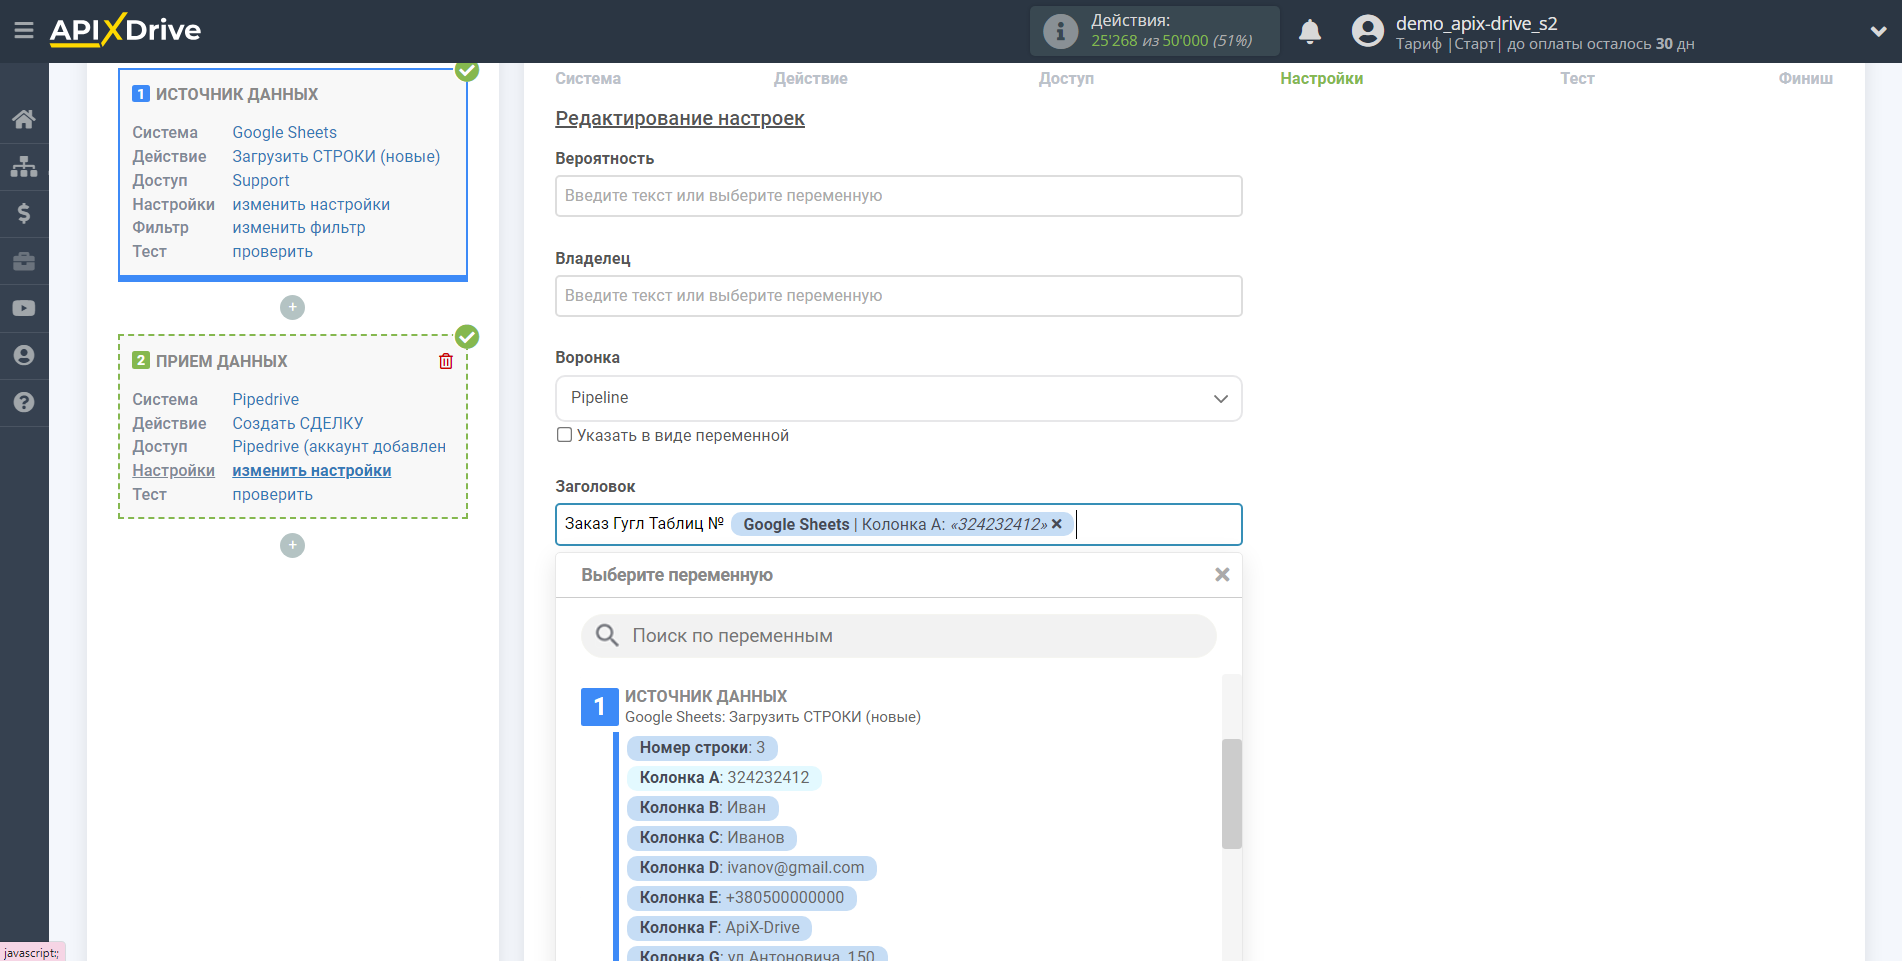Image resolution: width=1902 pixels, height=961 pixels.
Task: Click into the Владелец input field
Action: tap(898, 296)
